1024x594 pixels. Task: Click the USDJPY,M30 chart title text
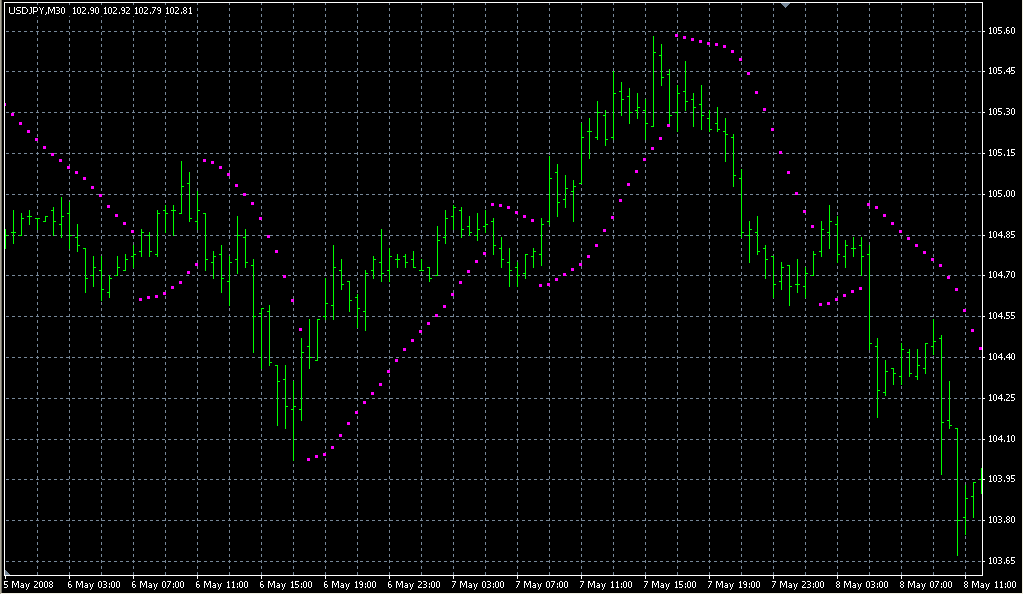tap(37, 10)
